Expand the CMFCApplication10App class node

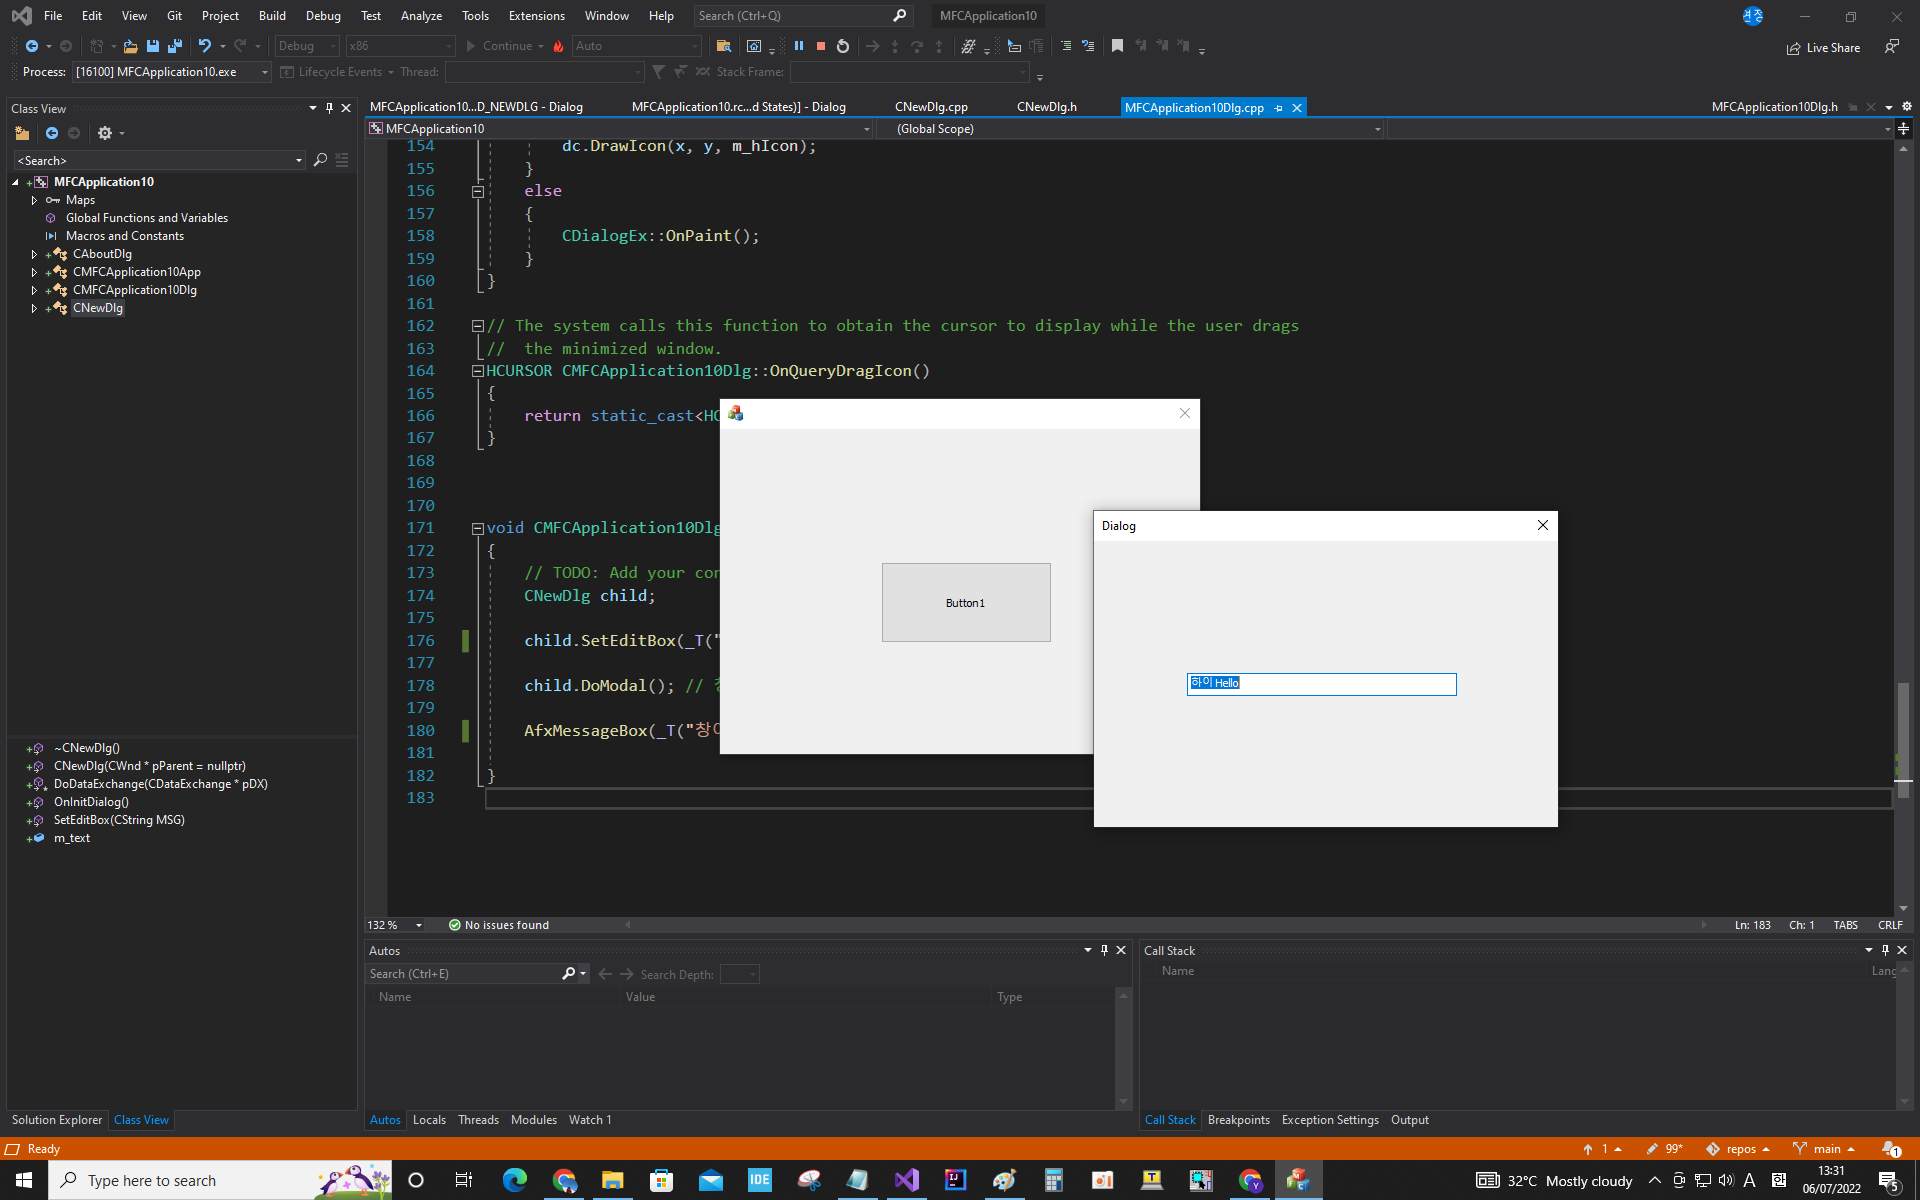(34, 272)
